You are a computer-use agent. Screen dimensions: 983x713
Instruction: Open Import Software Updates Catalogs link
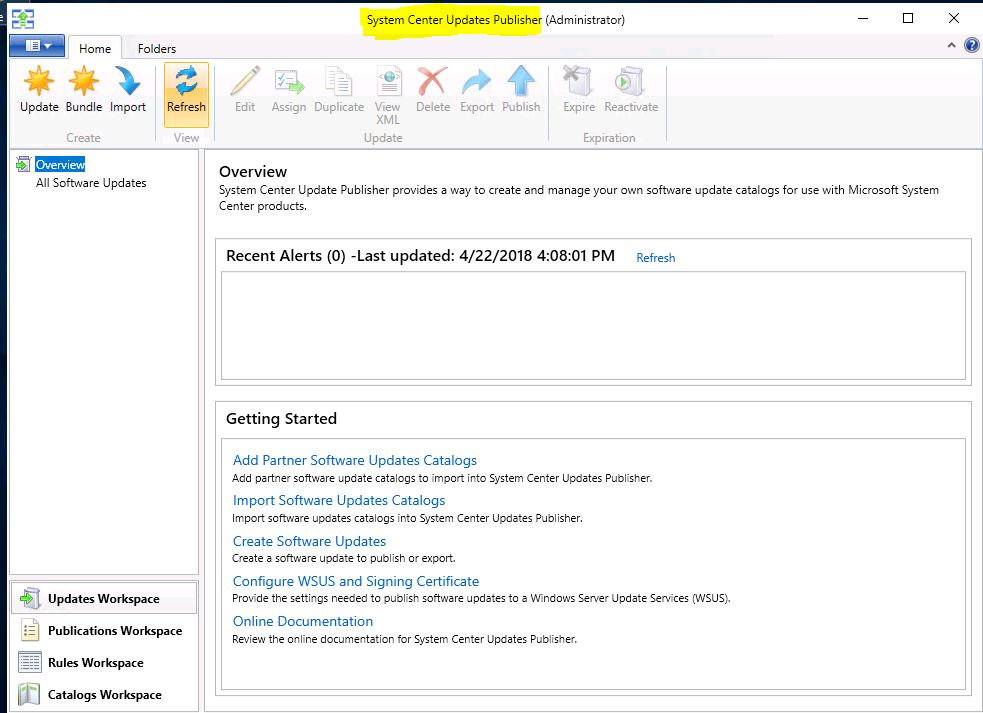click(x=339, y=500)
